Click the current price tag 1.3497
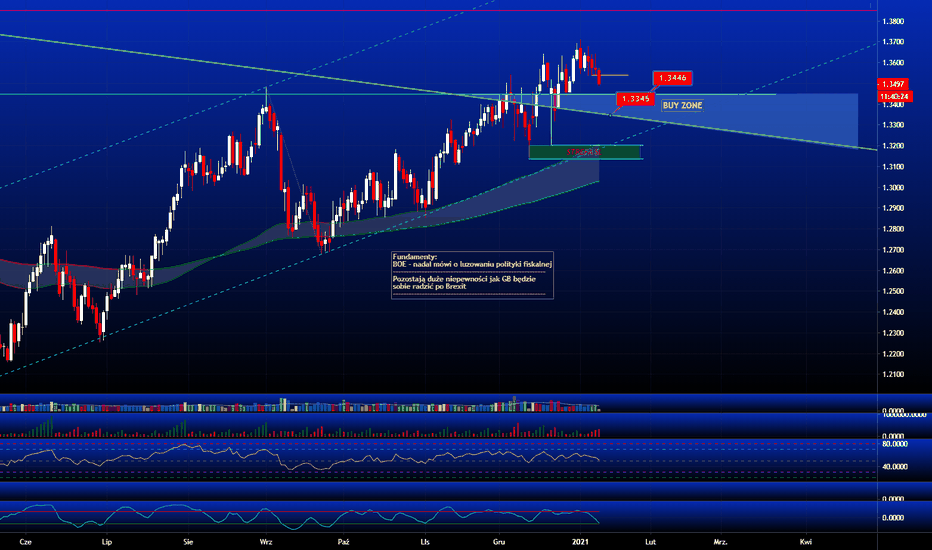Image resolution: width=932 pixels, height=550 pixels. point(893,84)
